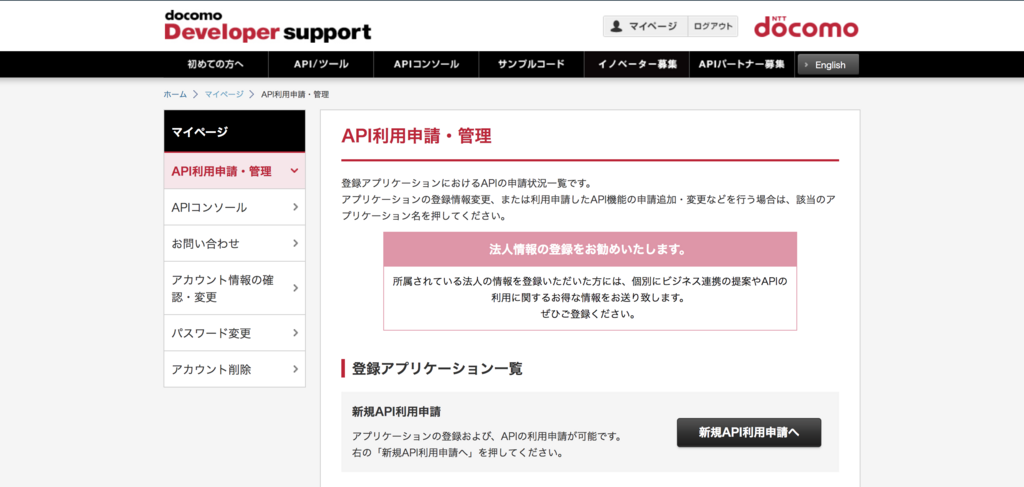Click the API利用申請・管理 page heading
1024x487 pixels.
tap(416, 136)
